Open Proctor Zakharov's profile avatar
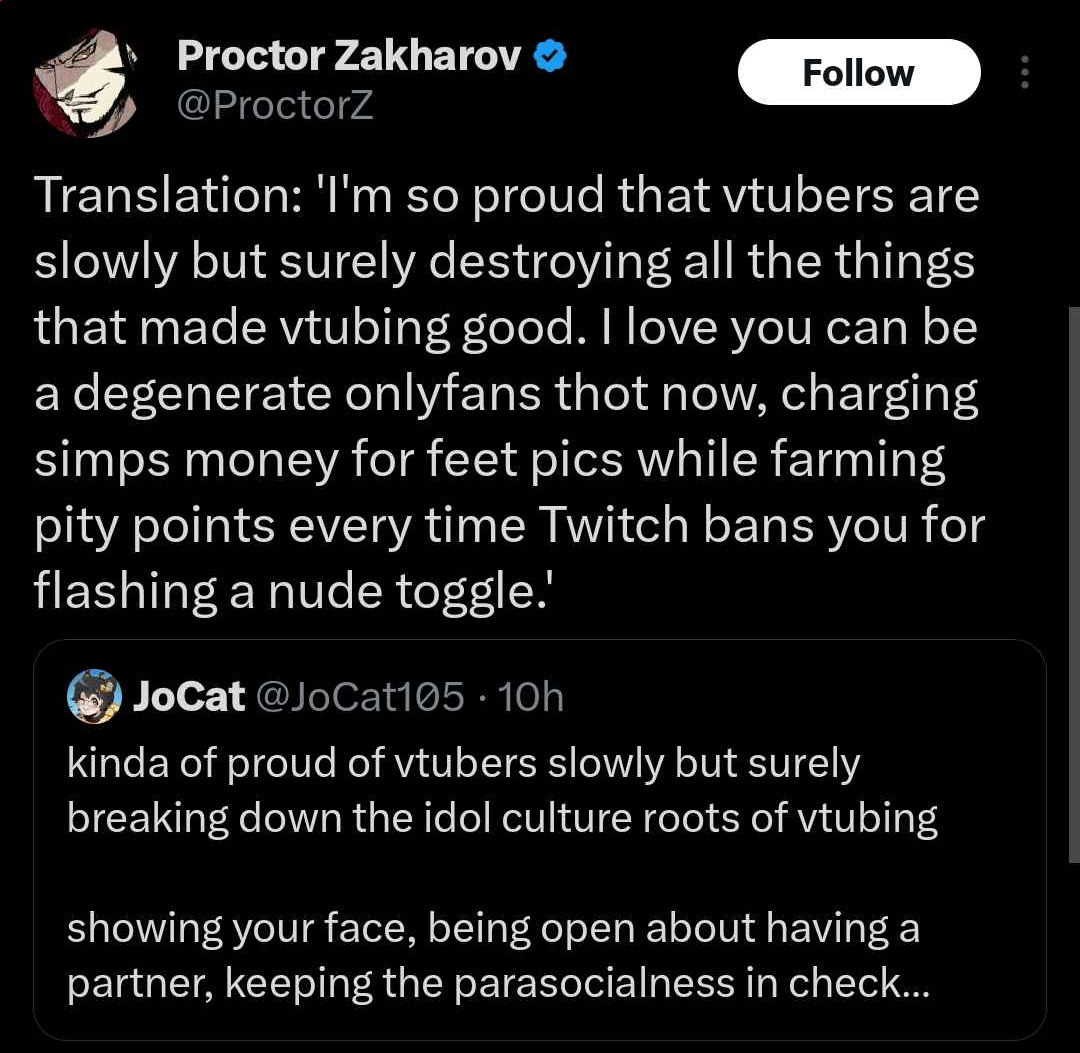This screenshot has height=1053, width=1080. coord(84,87)
